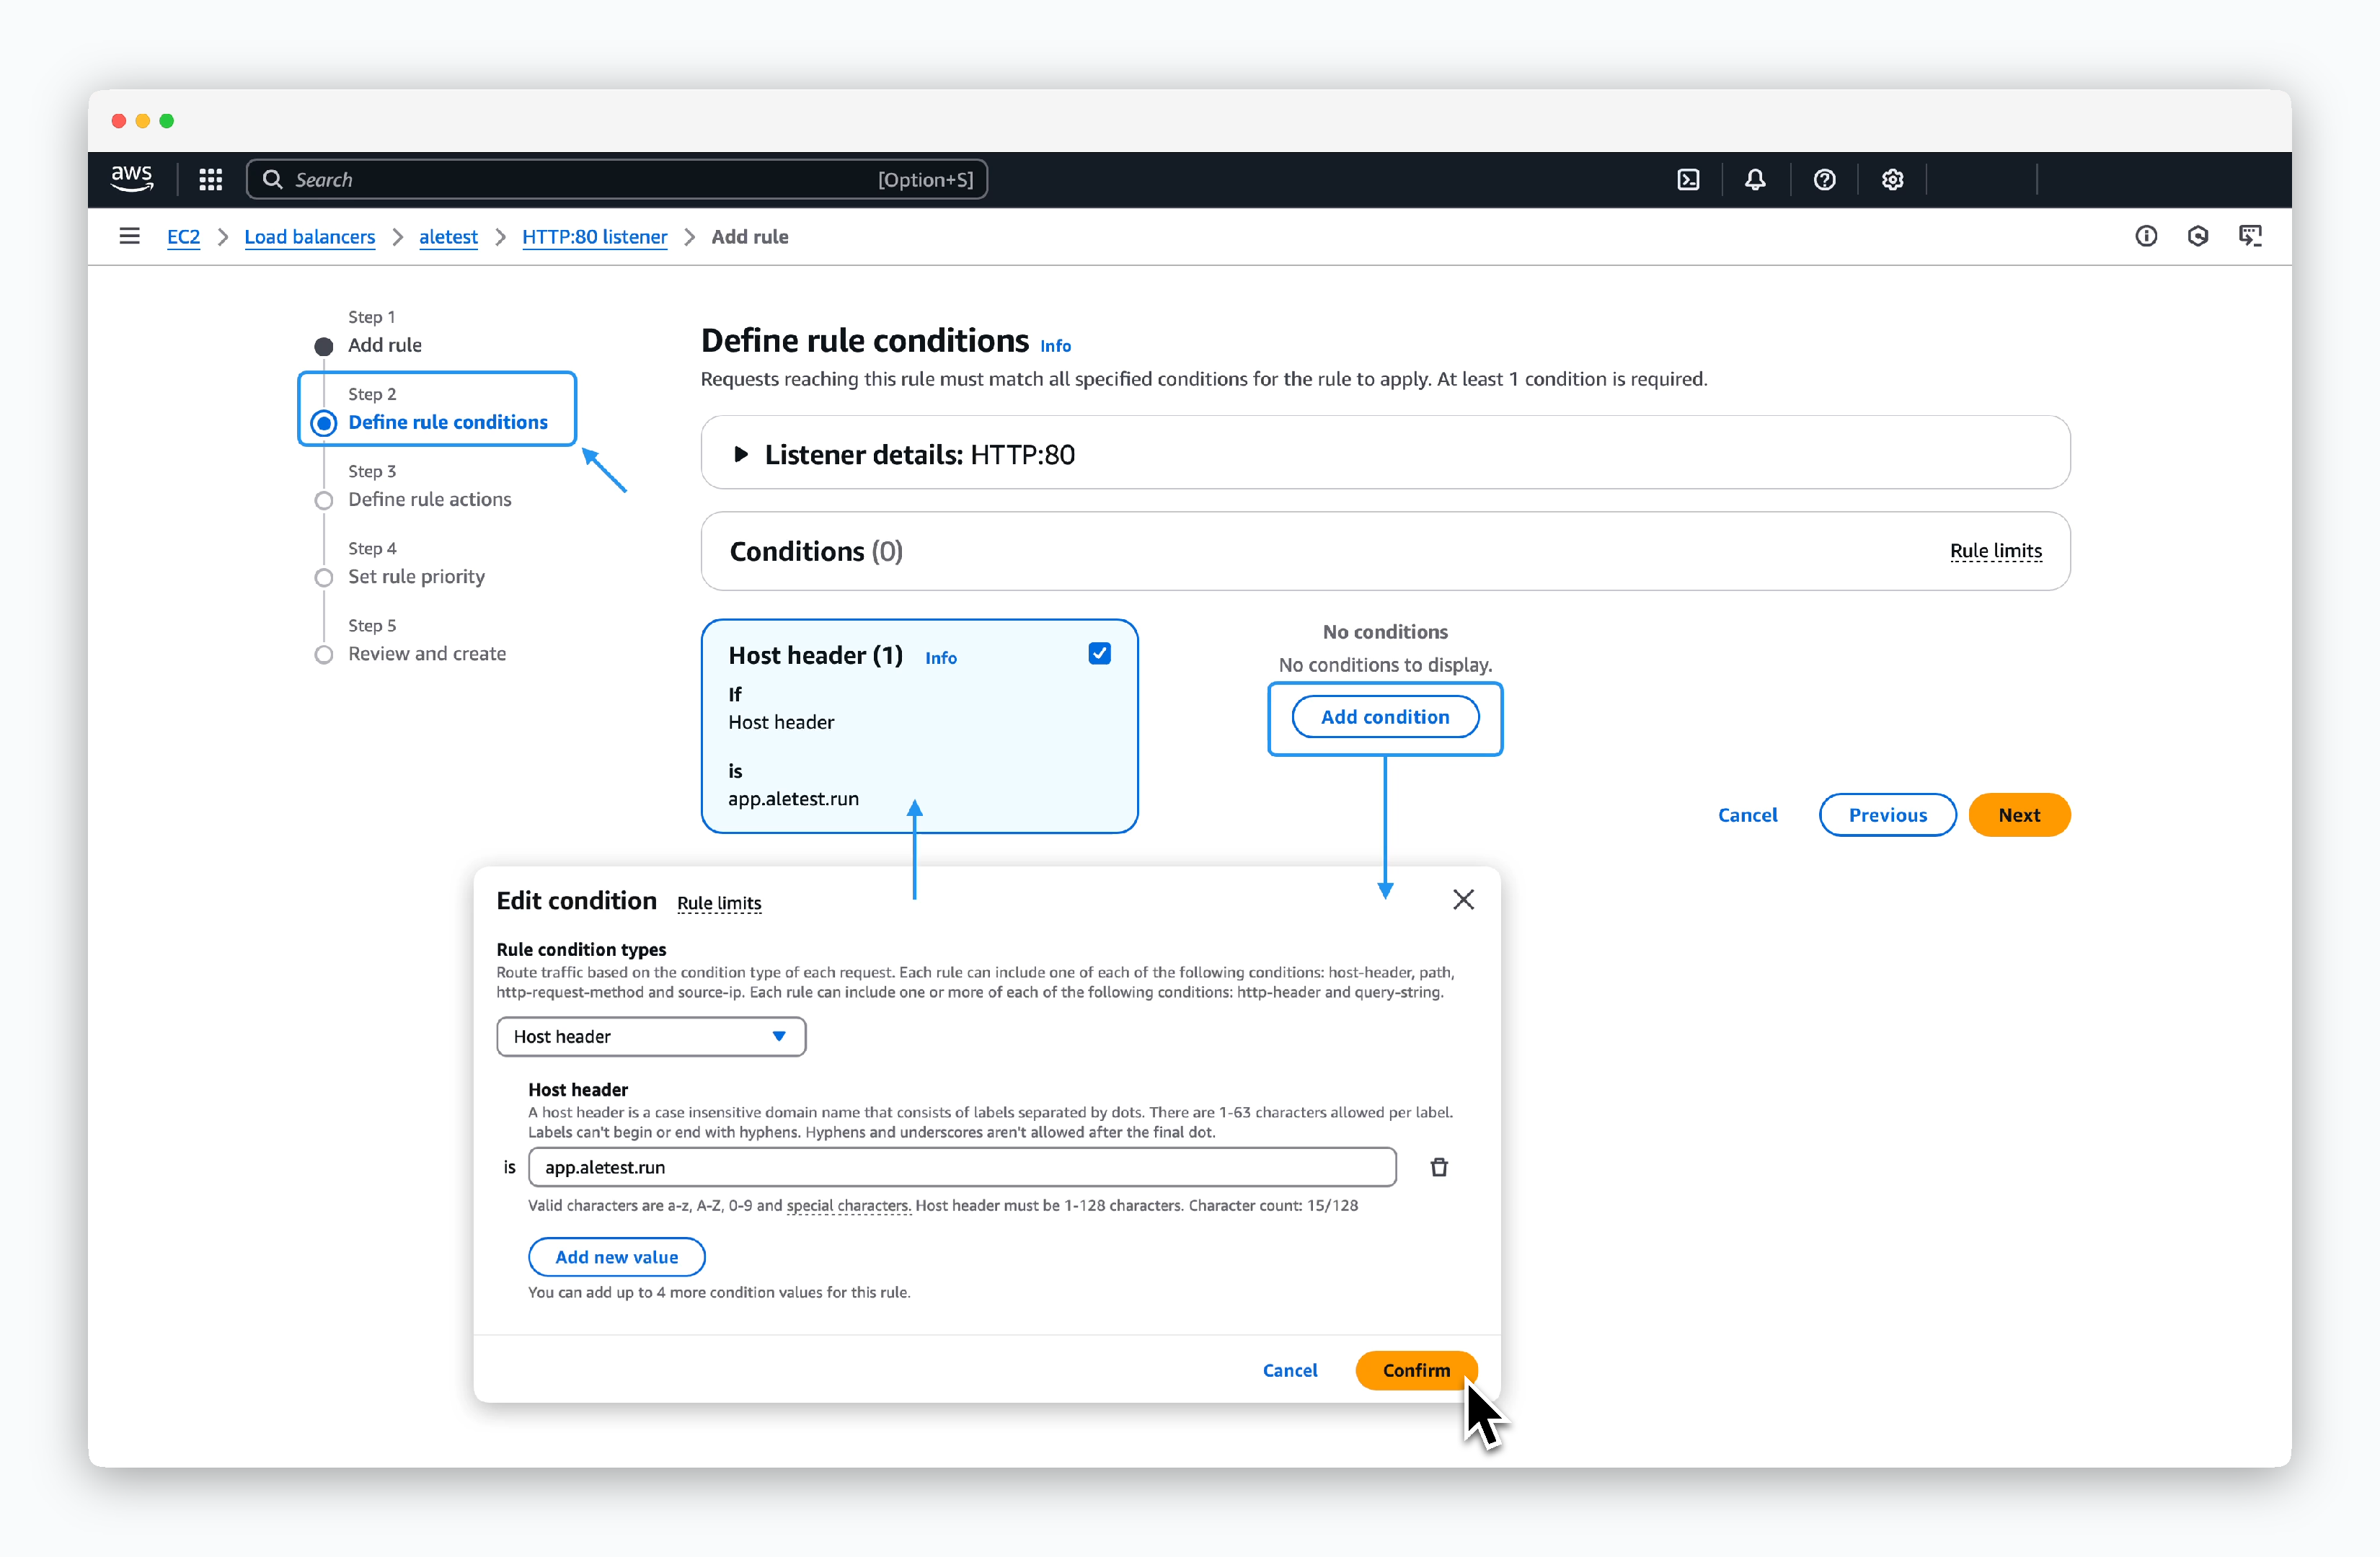Cancel the Edit condition dialog

[x=1290, y=1370]
